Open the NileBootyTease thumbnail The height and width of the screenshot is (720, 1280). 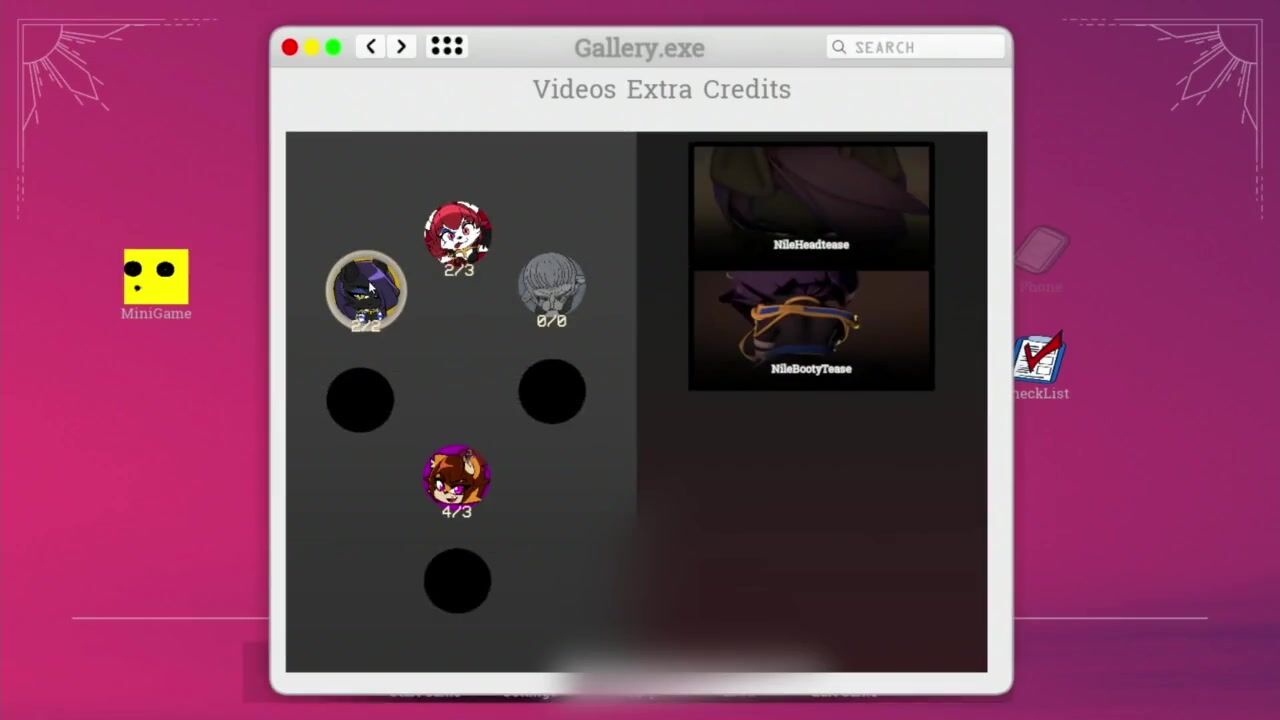pos(811,328)
